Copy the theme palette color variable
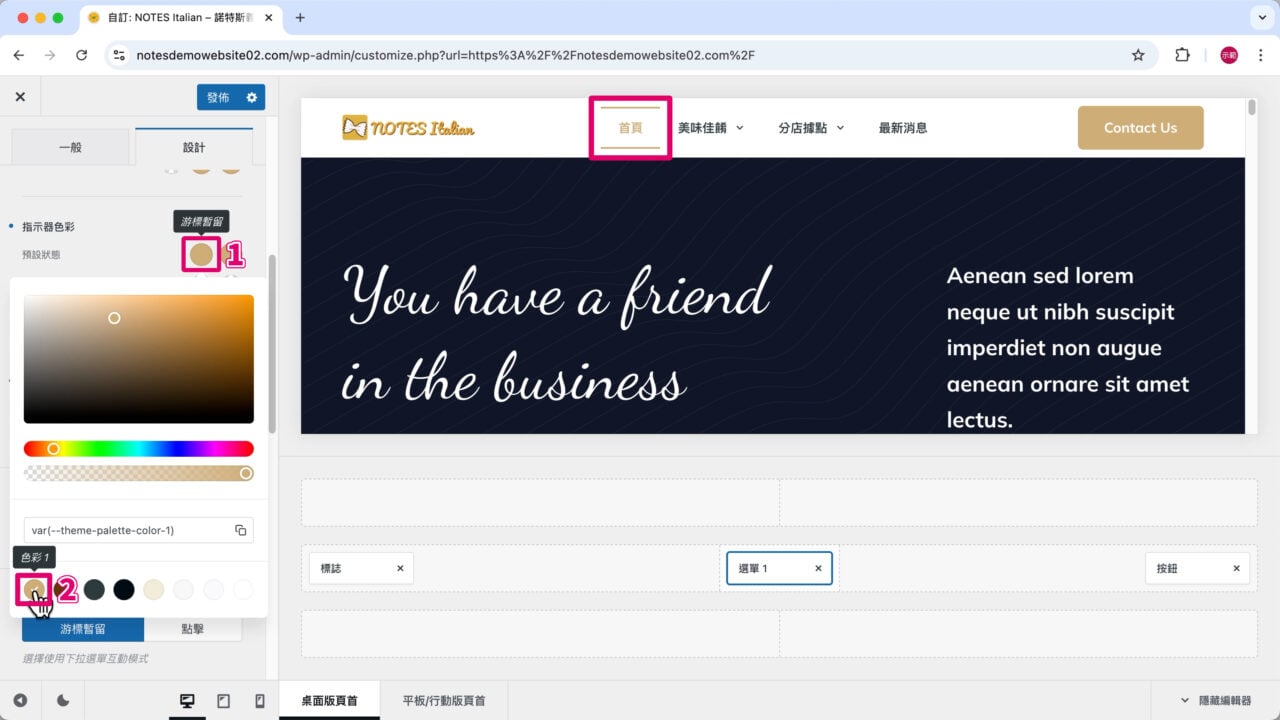Screen dimensions: 1280x720 coord(240,530)
